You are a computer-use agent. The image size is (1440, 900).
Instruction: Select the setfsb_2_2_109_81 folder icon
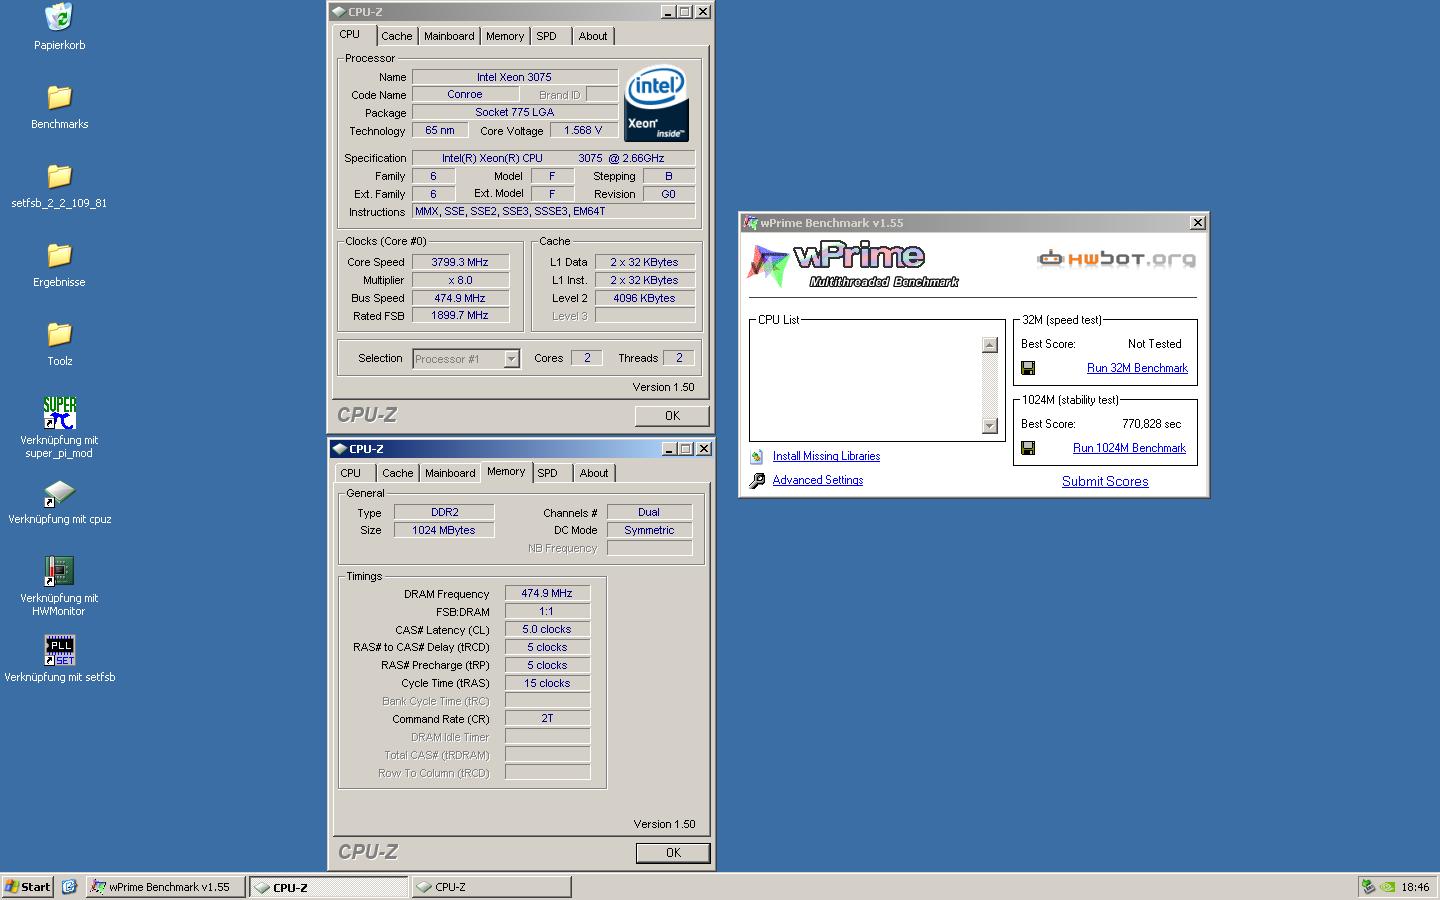click(59, 176)
